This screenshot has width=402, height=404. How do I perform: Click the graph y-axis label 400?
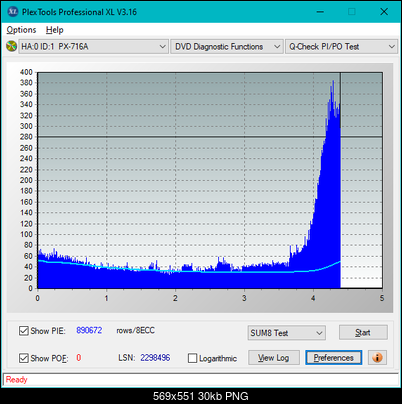click(26, 72)
